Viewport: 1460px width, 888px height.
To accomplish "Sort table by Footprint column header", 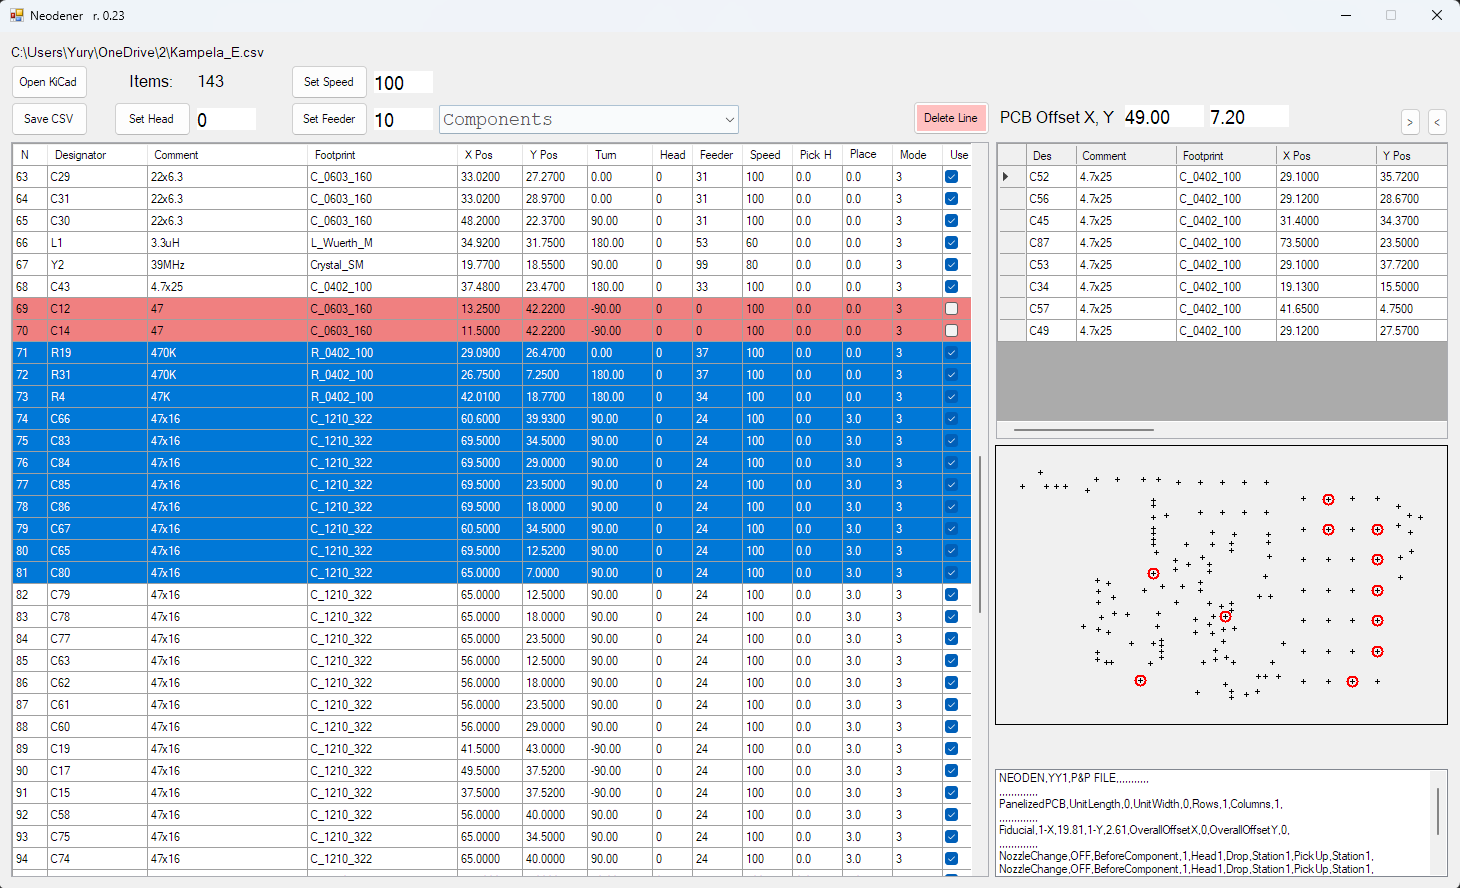I will click(335, 155).
